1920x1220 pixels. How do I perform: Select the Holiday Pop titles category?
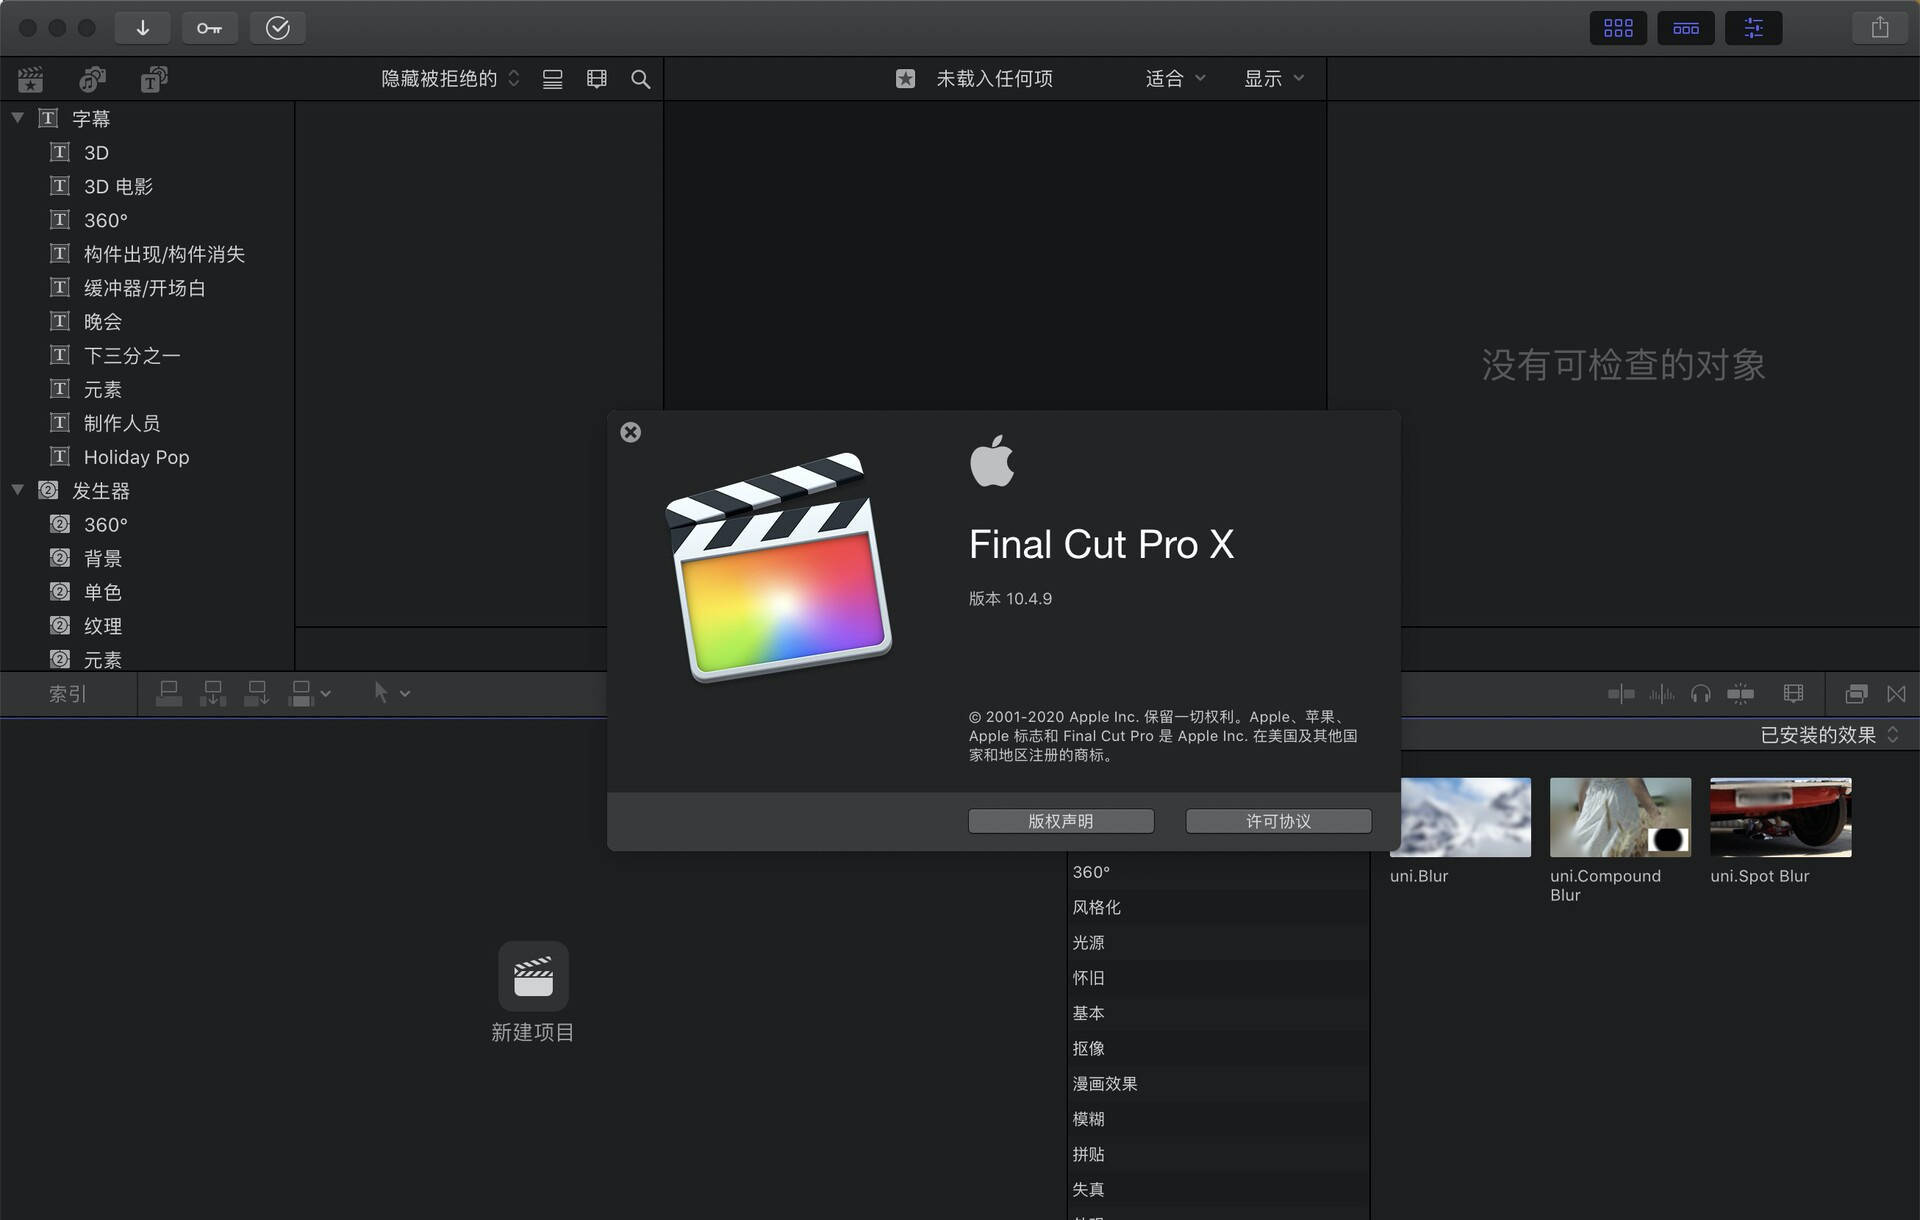pyautogui.click(x=136, y=457)
